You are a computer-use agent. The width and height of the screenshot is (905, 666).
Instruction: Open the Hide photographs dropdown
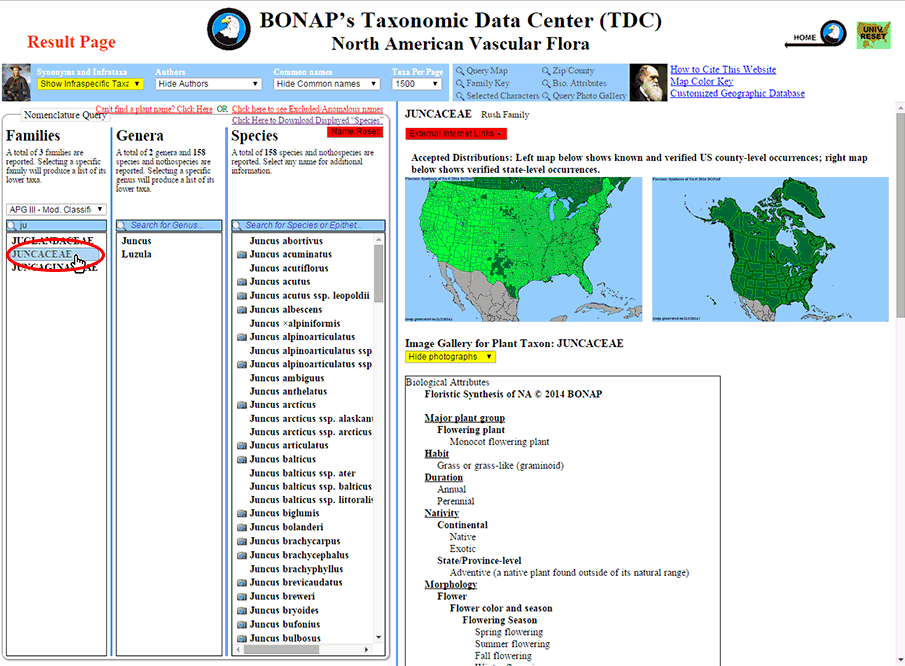(x=450, y=357)
